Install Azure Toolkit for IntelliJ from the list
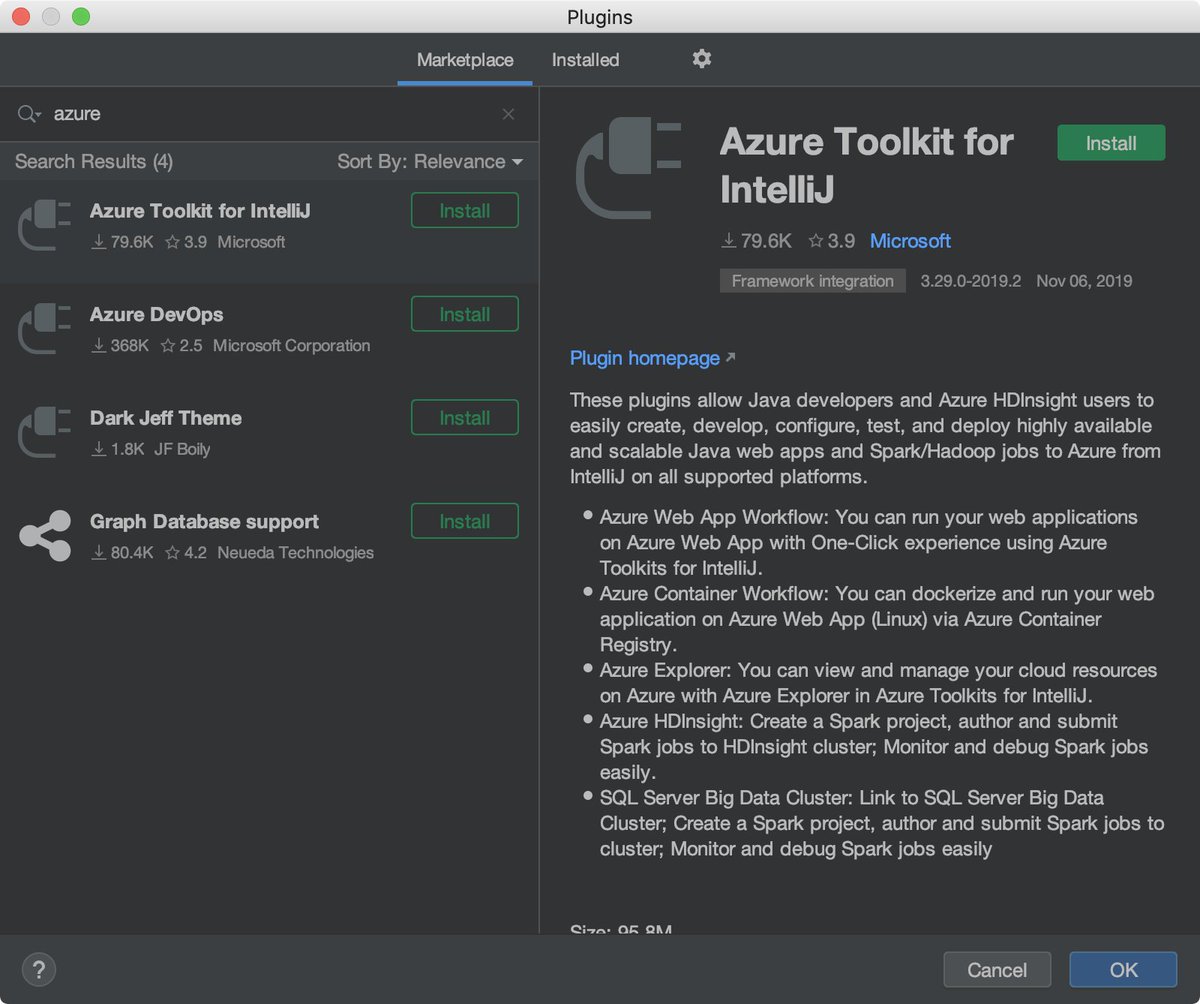Viewport: 1200px width, 1004px height. [465, 211]
